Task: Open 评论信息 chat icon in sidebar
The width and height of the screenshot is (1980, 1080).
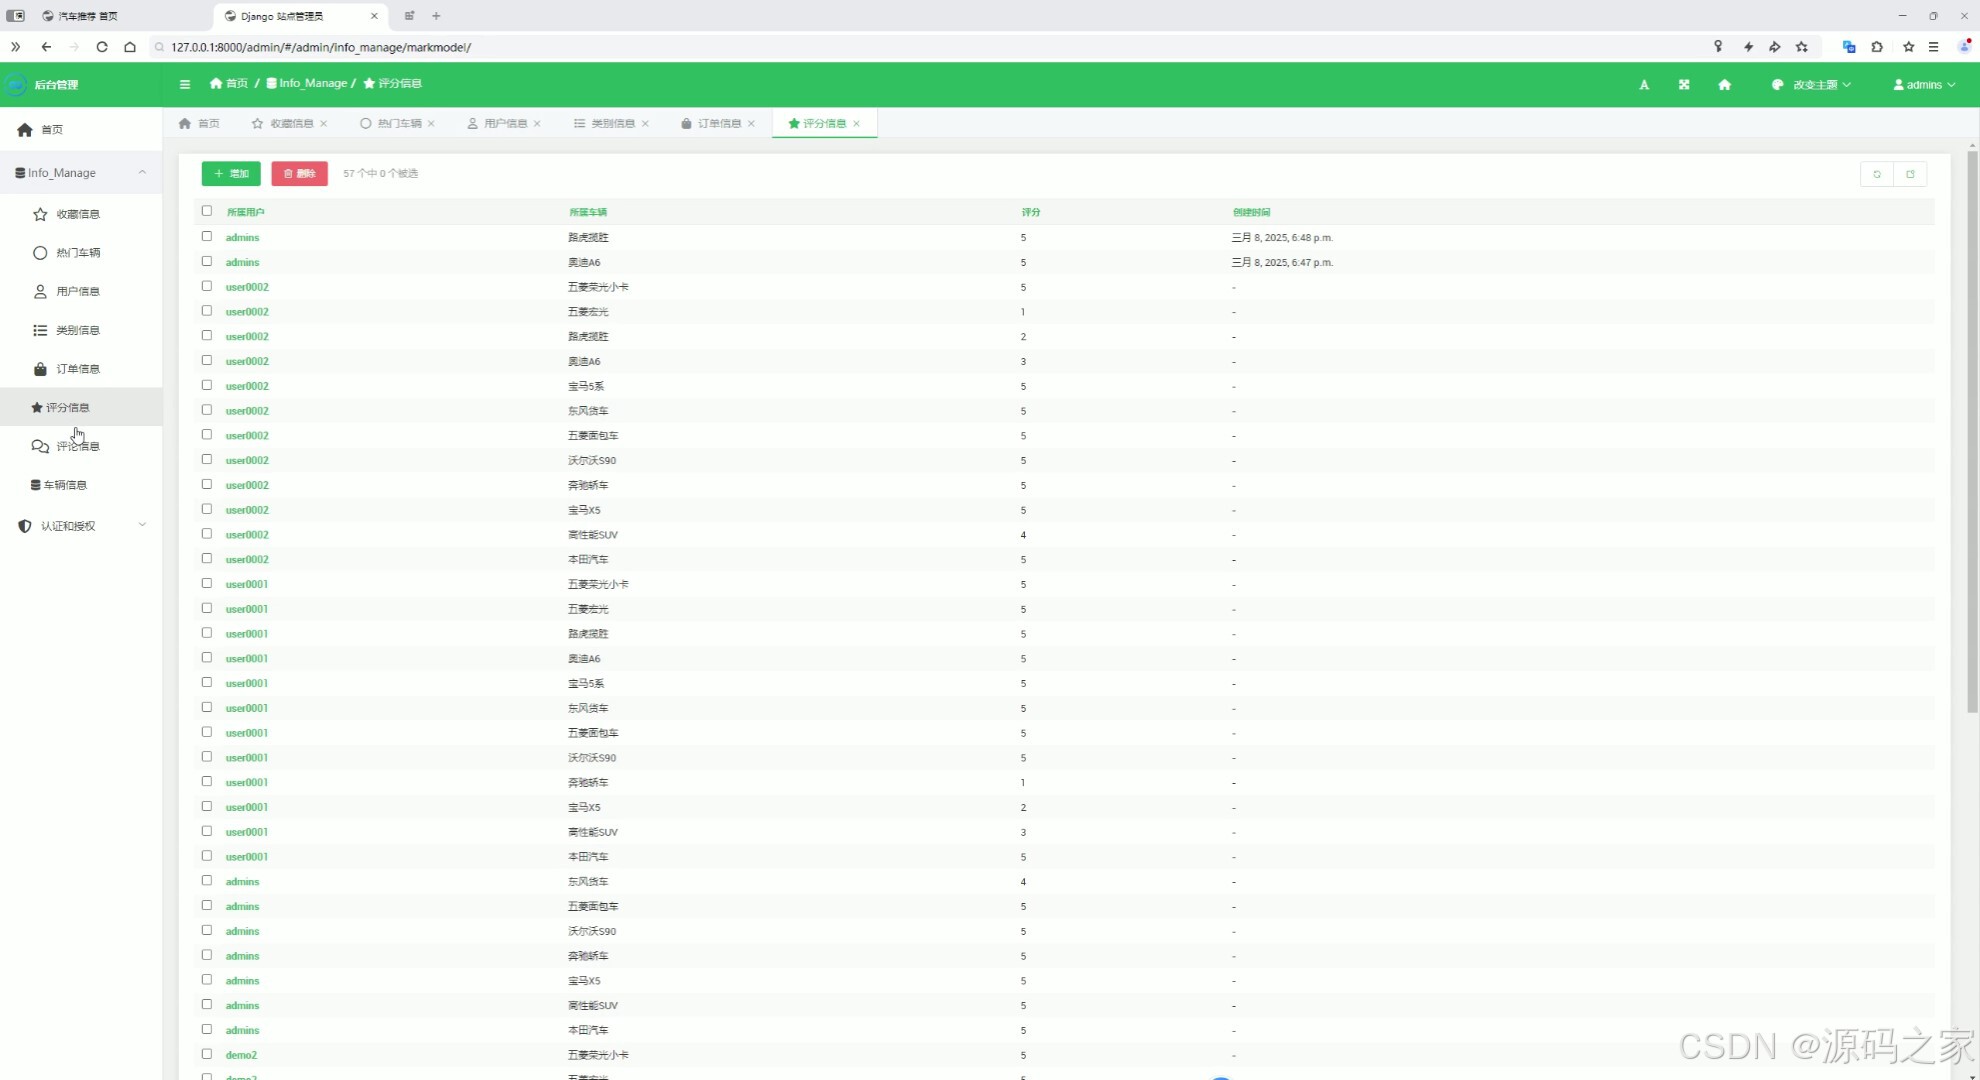Action: tap(40, 446)
